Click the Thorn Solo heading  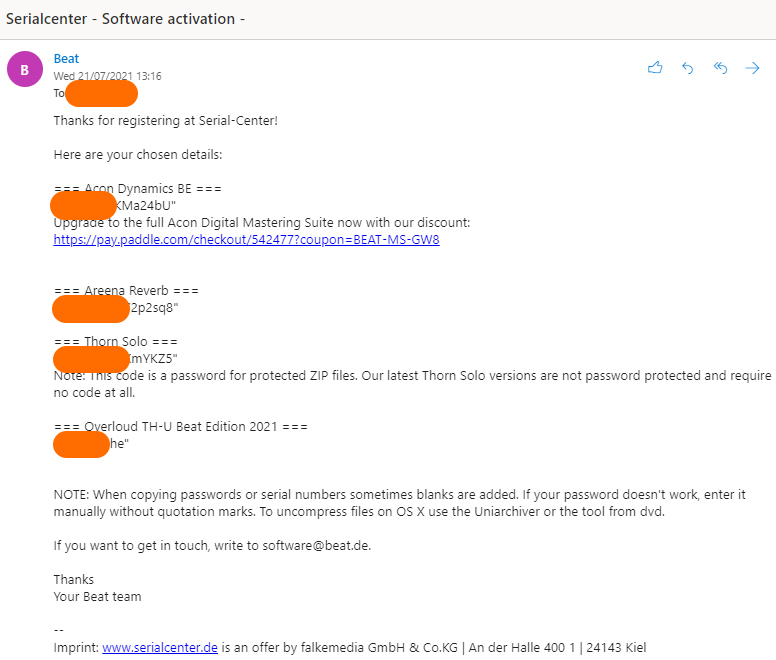click(116, 342)
